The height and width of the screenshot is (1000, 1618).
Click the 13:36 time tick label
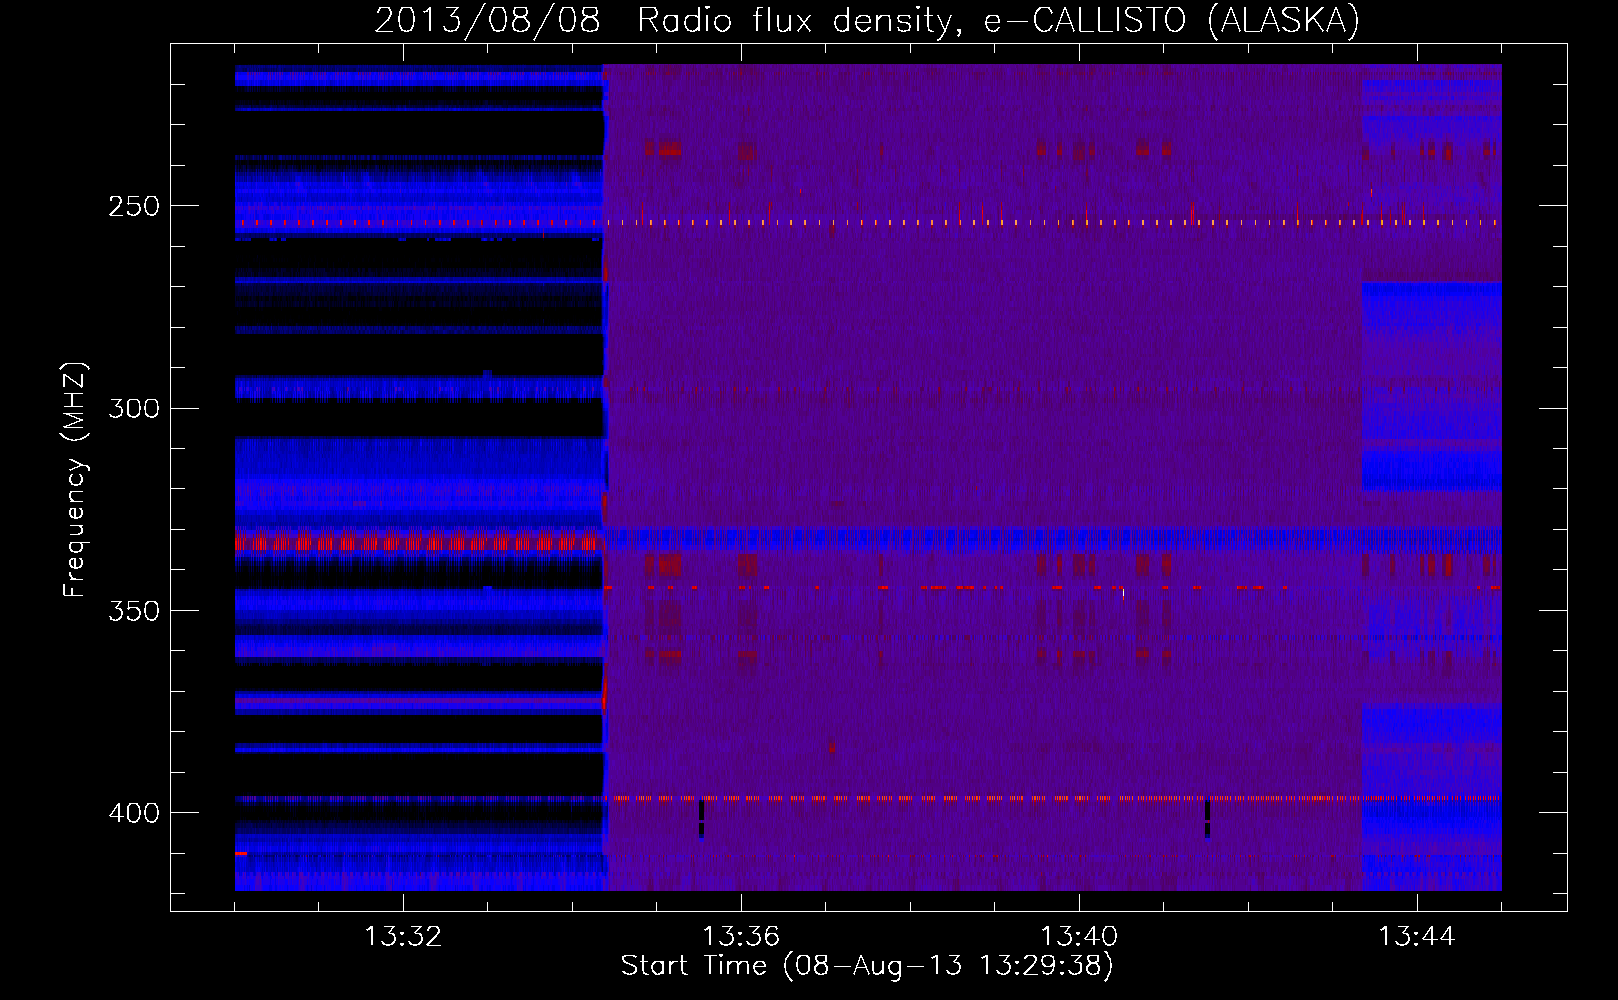pos(741,937)
